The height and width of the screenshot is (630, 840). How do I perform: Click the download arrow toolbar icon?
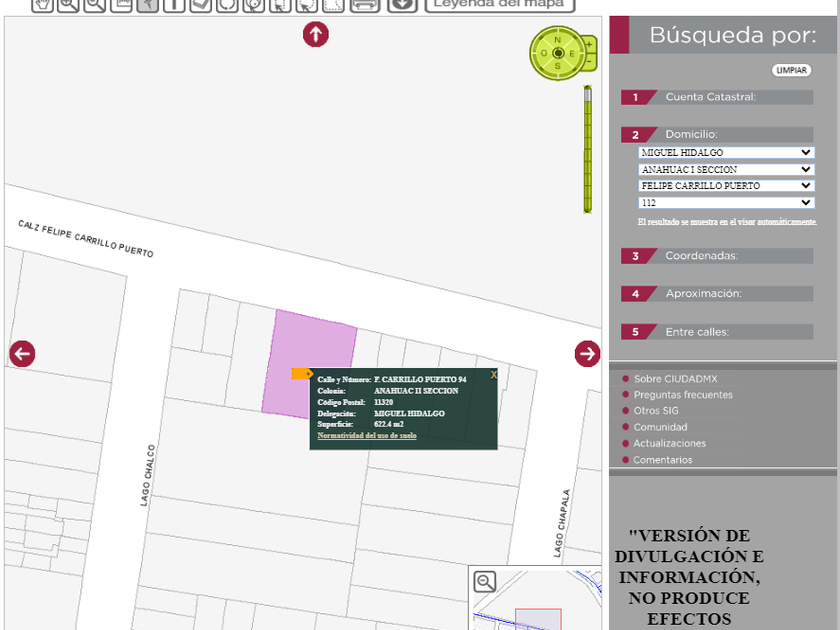click(x=402, y=5)
